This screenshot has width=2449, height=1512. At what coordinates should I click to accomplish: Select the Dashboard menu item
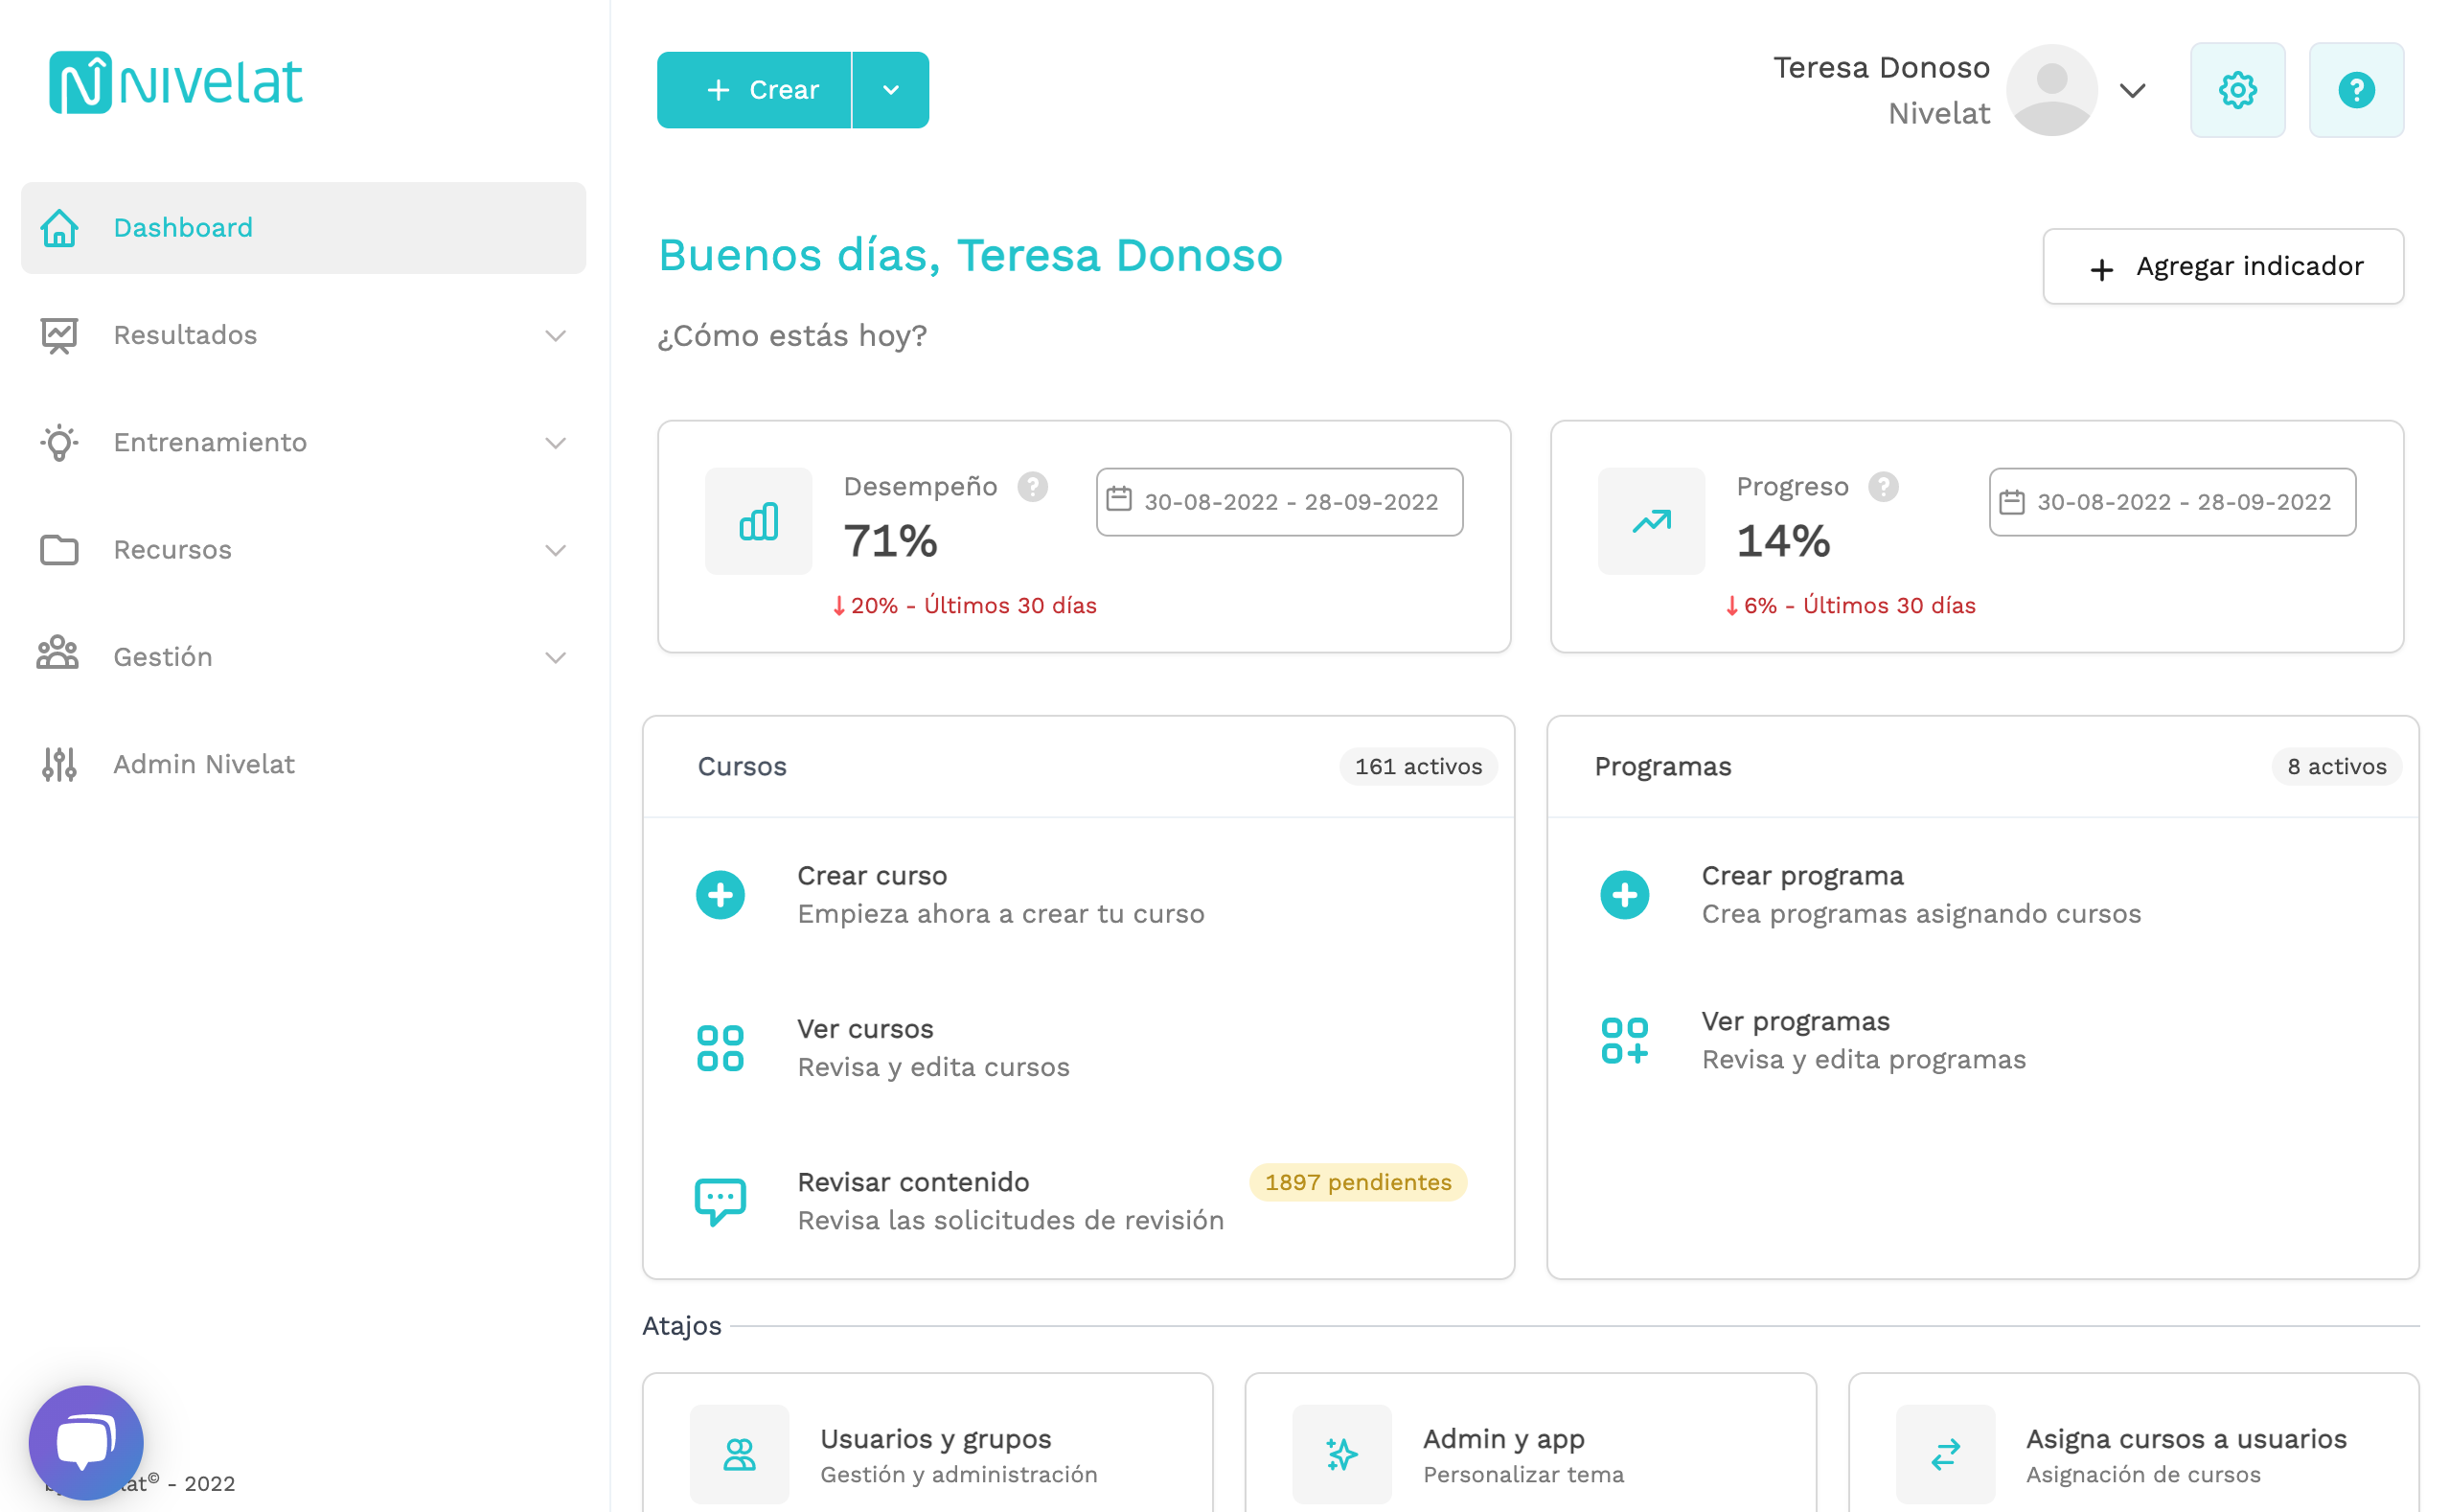(x=183, y=228)
